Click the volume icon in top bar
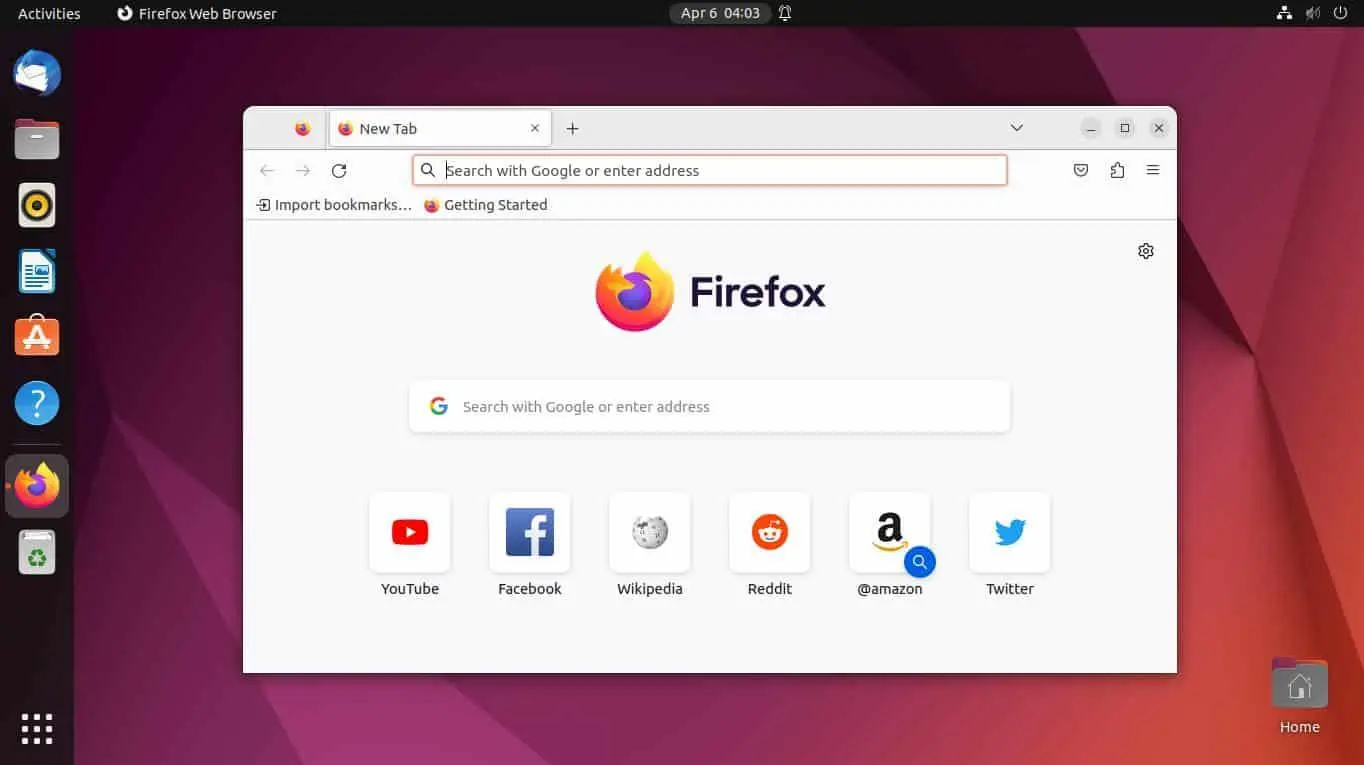1364x765 pixels. point(1313,13)
